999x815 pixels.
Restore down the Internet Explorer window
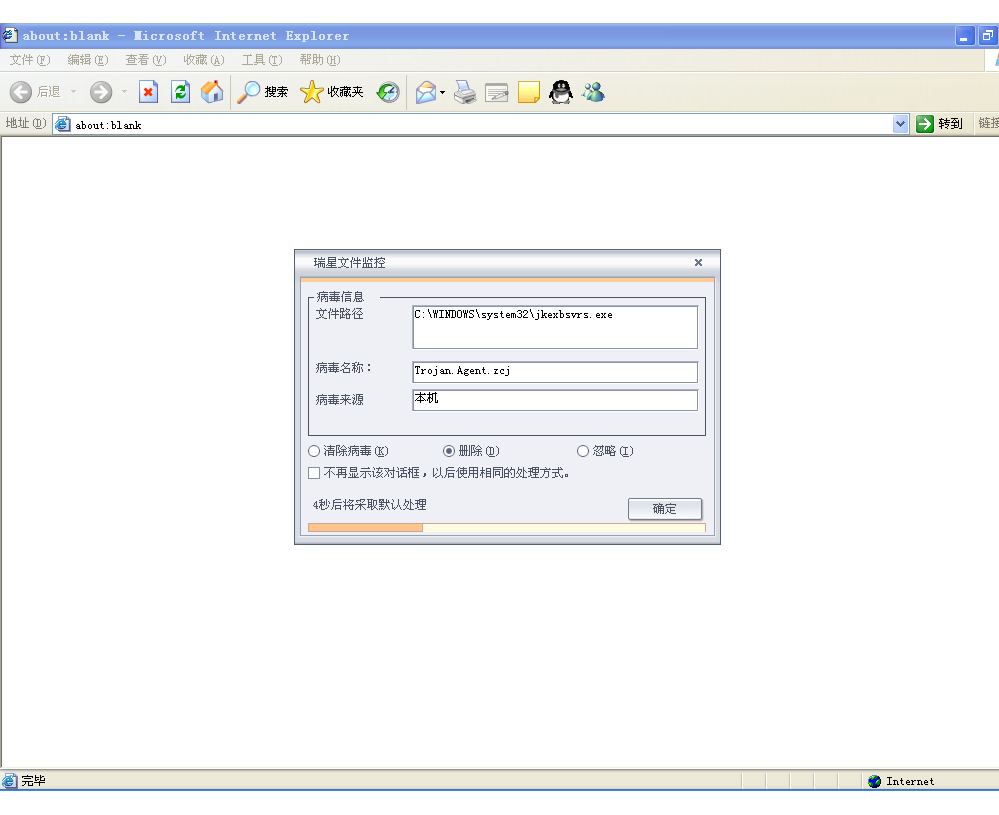click(x=988, y=36)
